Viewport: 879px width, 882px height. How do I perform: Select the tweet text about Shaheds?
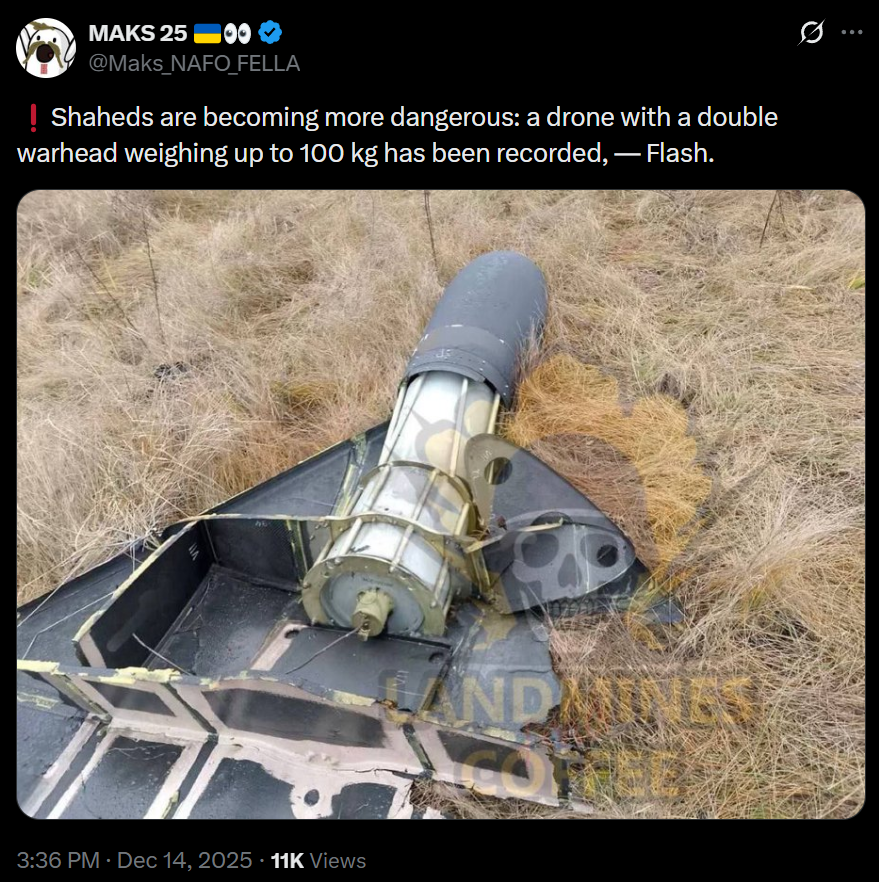398,135
